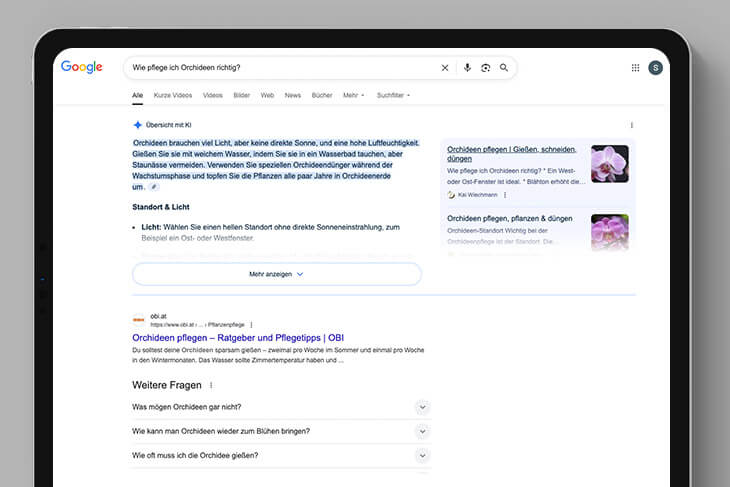Open Google Lens image search icon
The image size is (730, 487).
click(485, 68)
